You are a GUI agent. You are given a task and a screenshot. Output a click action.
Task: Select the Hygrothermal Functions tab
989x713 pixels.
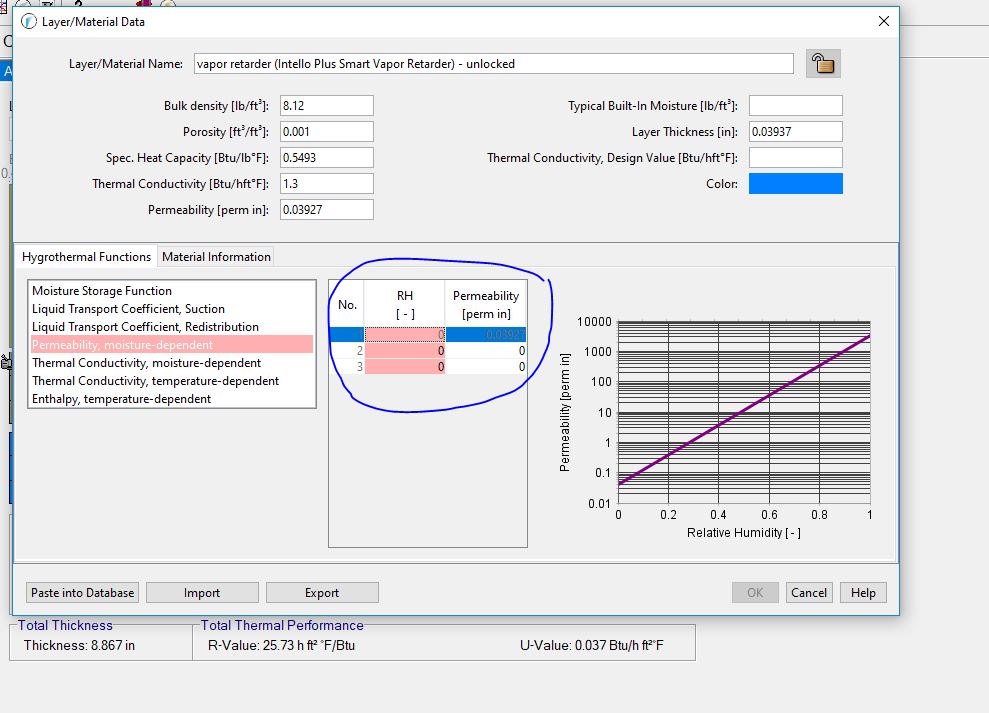point(86,257)
